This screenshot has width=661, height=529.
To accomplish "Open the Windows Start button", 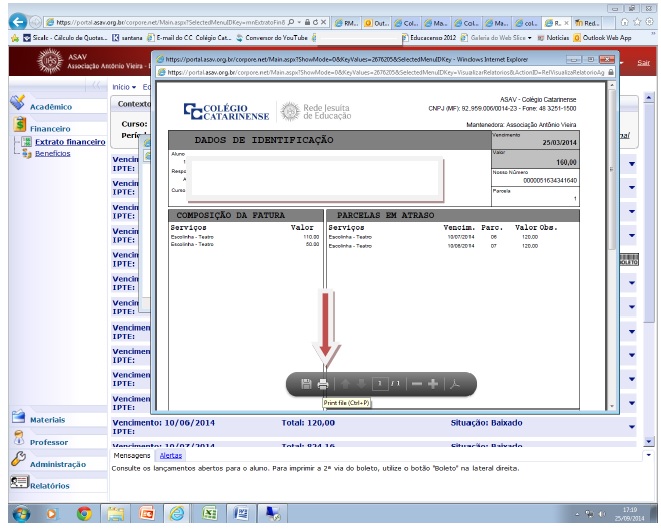I will click(x=21, y=514).
